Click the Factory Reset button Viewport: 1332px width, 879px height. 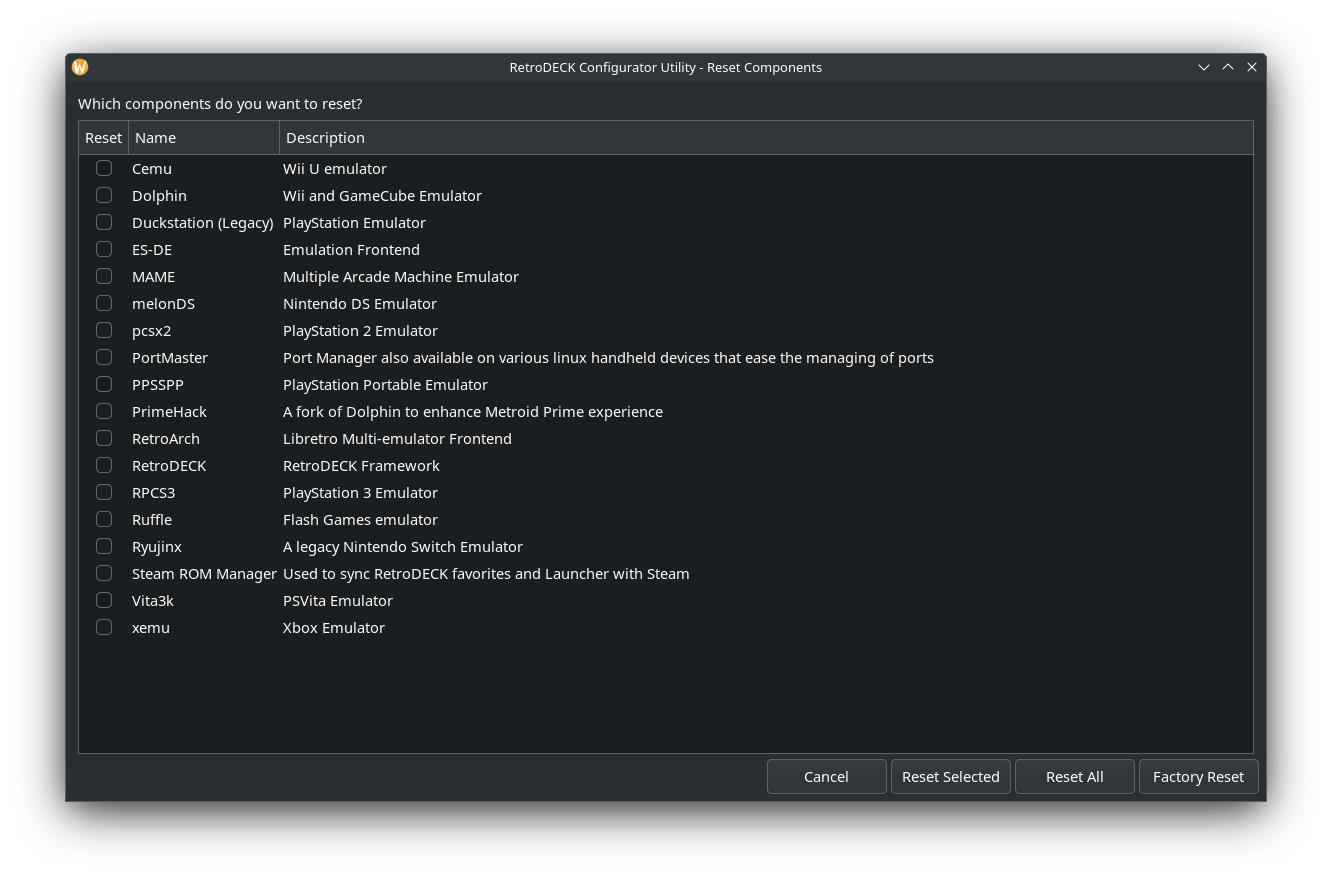pos(1198,777)
